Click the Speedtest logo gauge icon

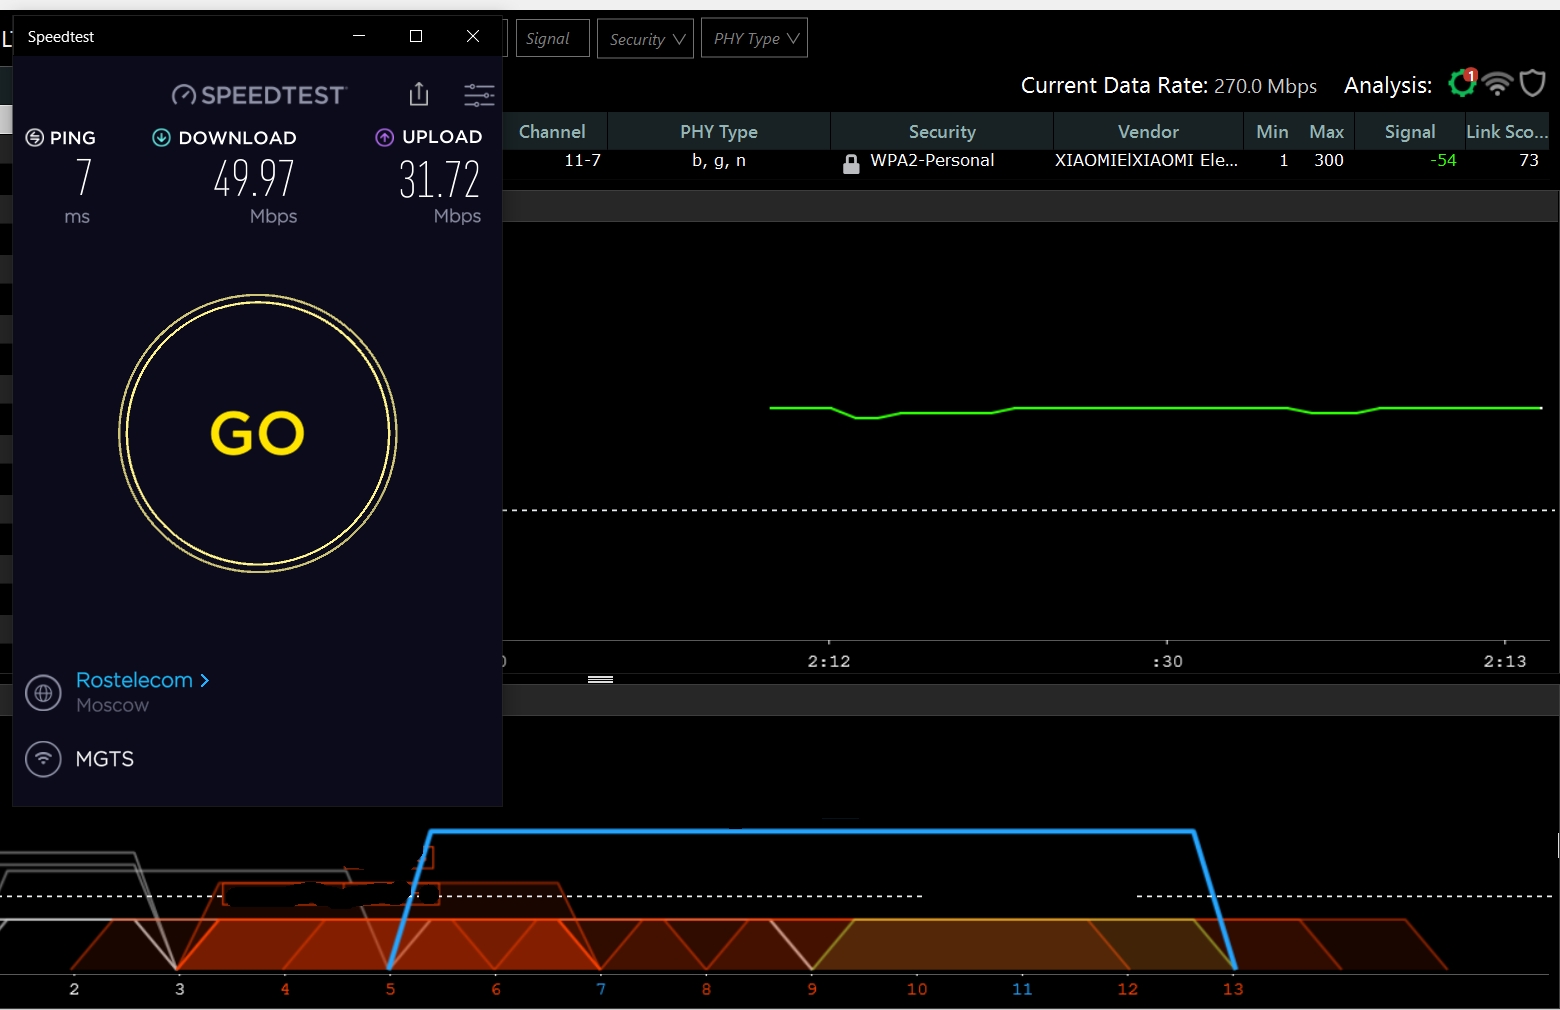[184, 95]
